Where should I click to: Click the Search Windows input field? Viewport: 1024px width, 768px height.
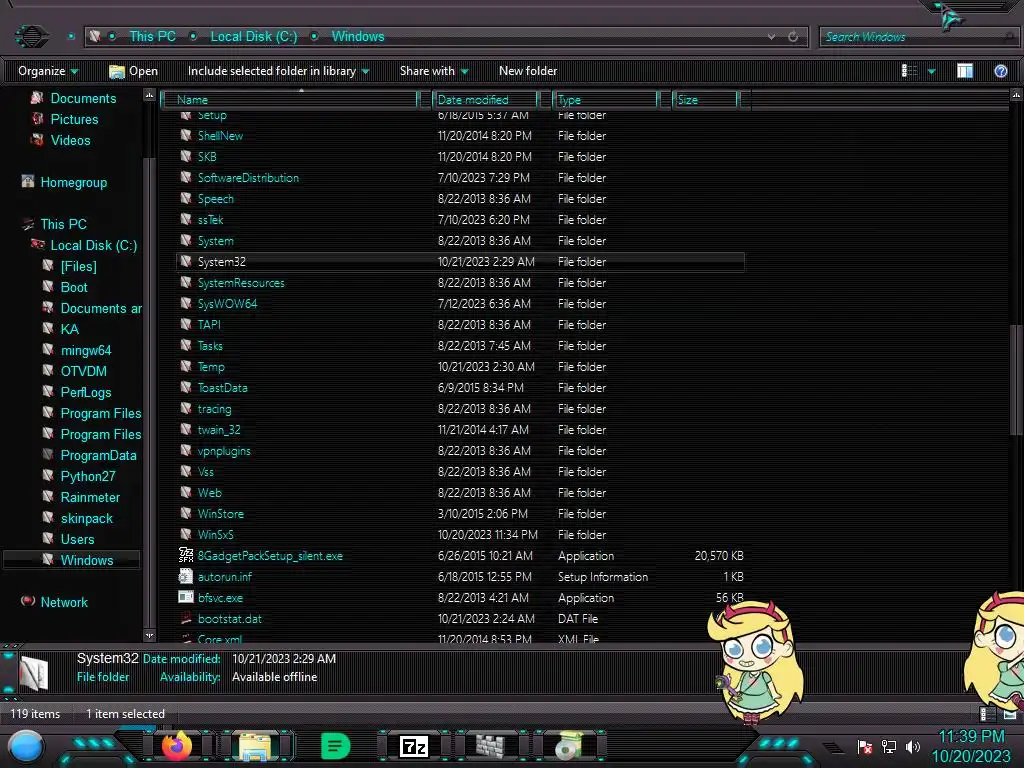(x=919, y=37)
